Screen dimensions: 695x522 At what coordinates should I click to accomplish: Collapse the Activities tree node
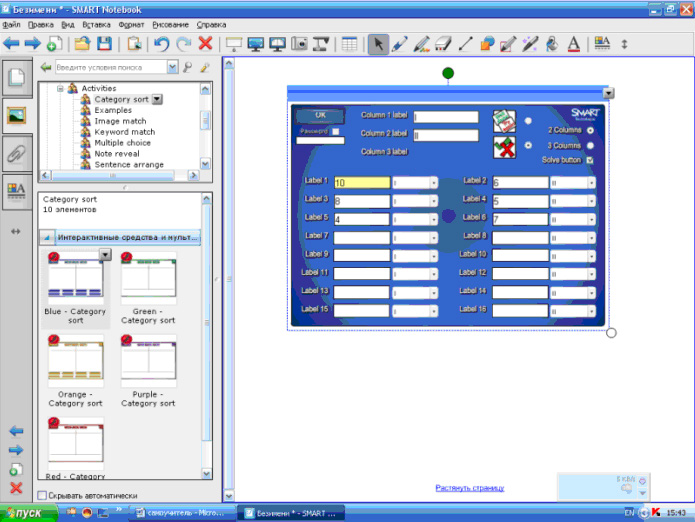click(60, 88)
